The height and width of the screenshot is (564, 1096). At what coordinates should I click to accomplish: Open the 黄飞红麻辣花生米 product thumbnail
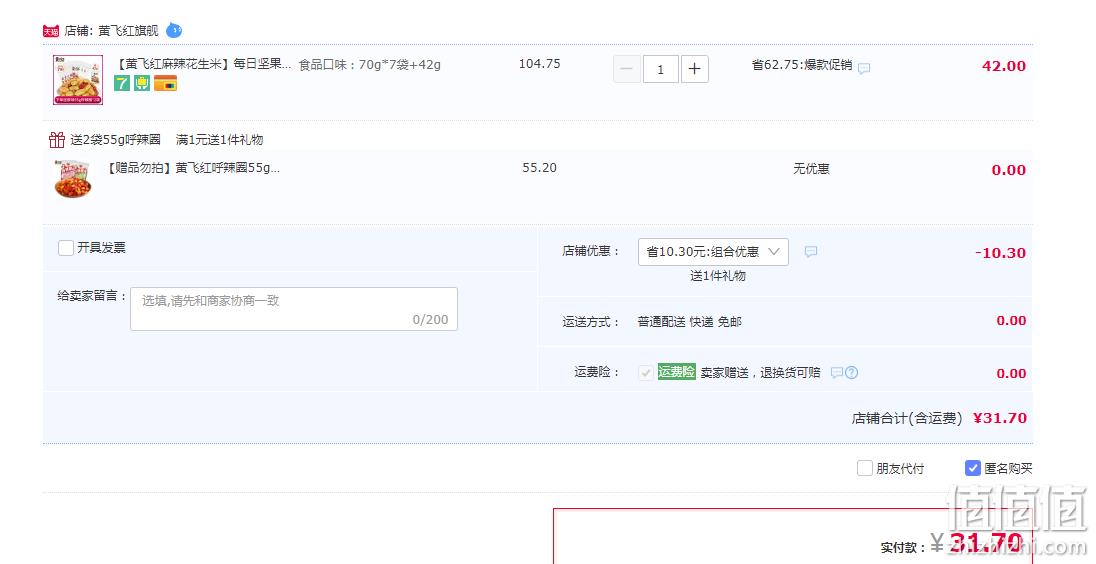[78, 80]
